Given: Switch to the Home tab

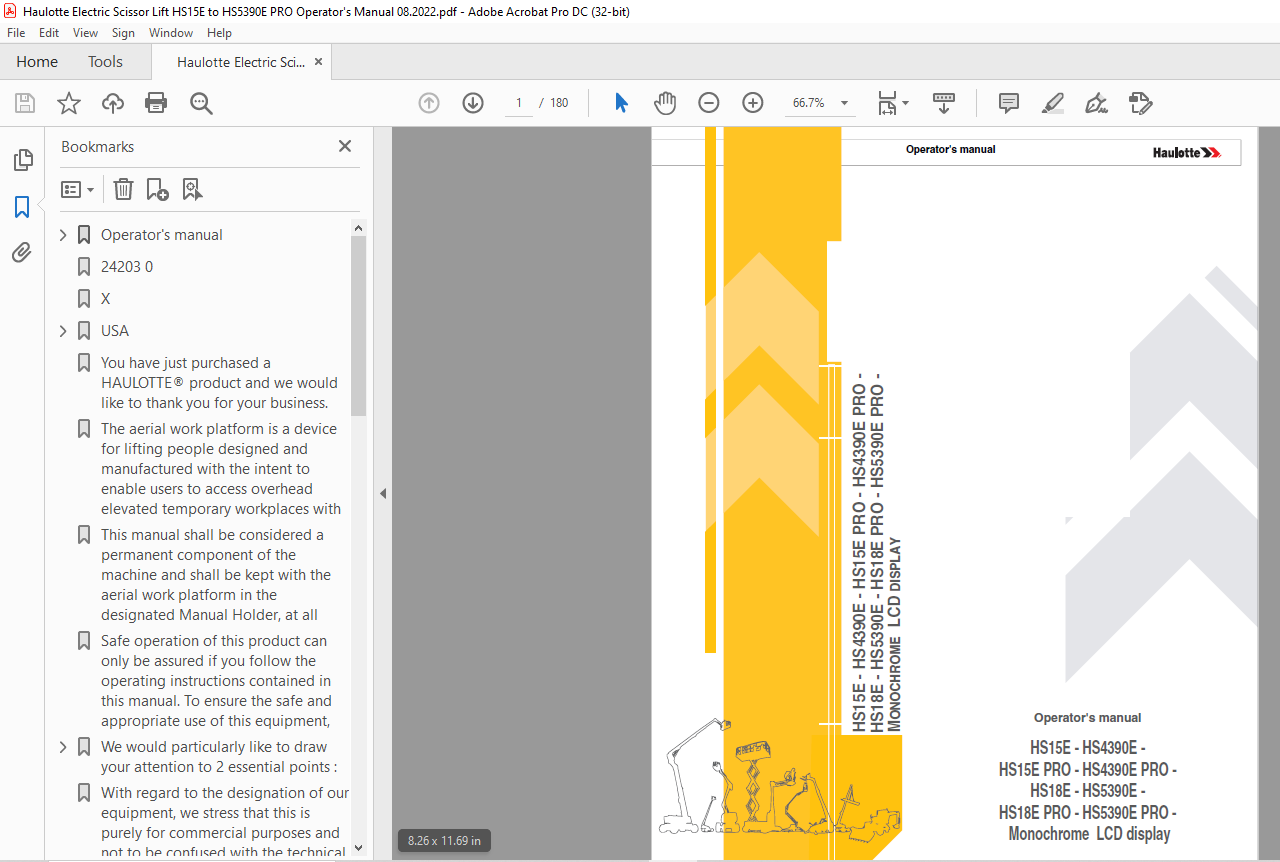Looking at the screenshot, I should coord(37,62).
